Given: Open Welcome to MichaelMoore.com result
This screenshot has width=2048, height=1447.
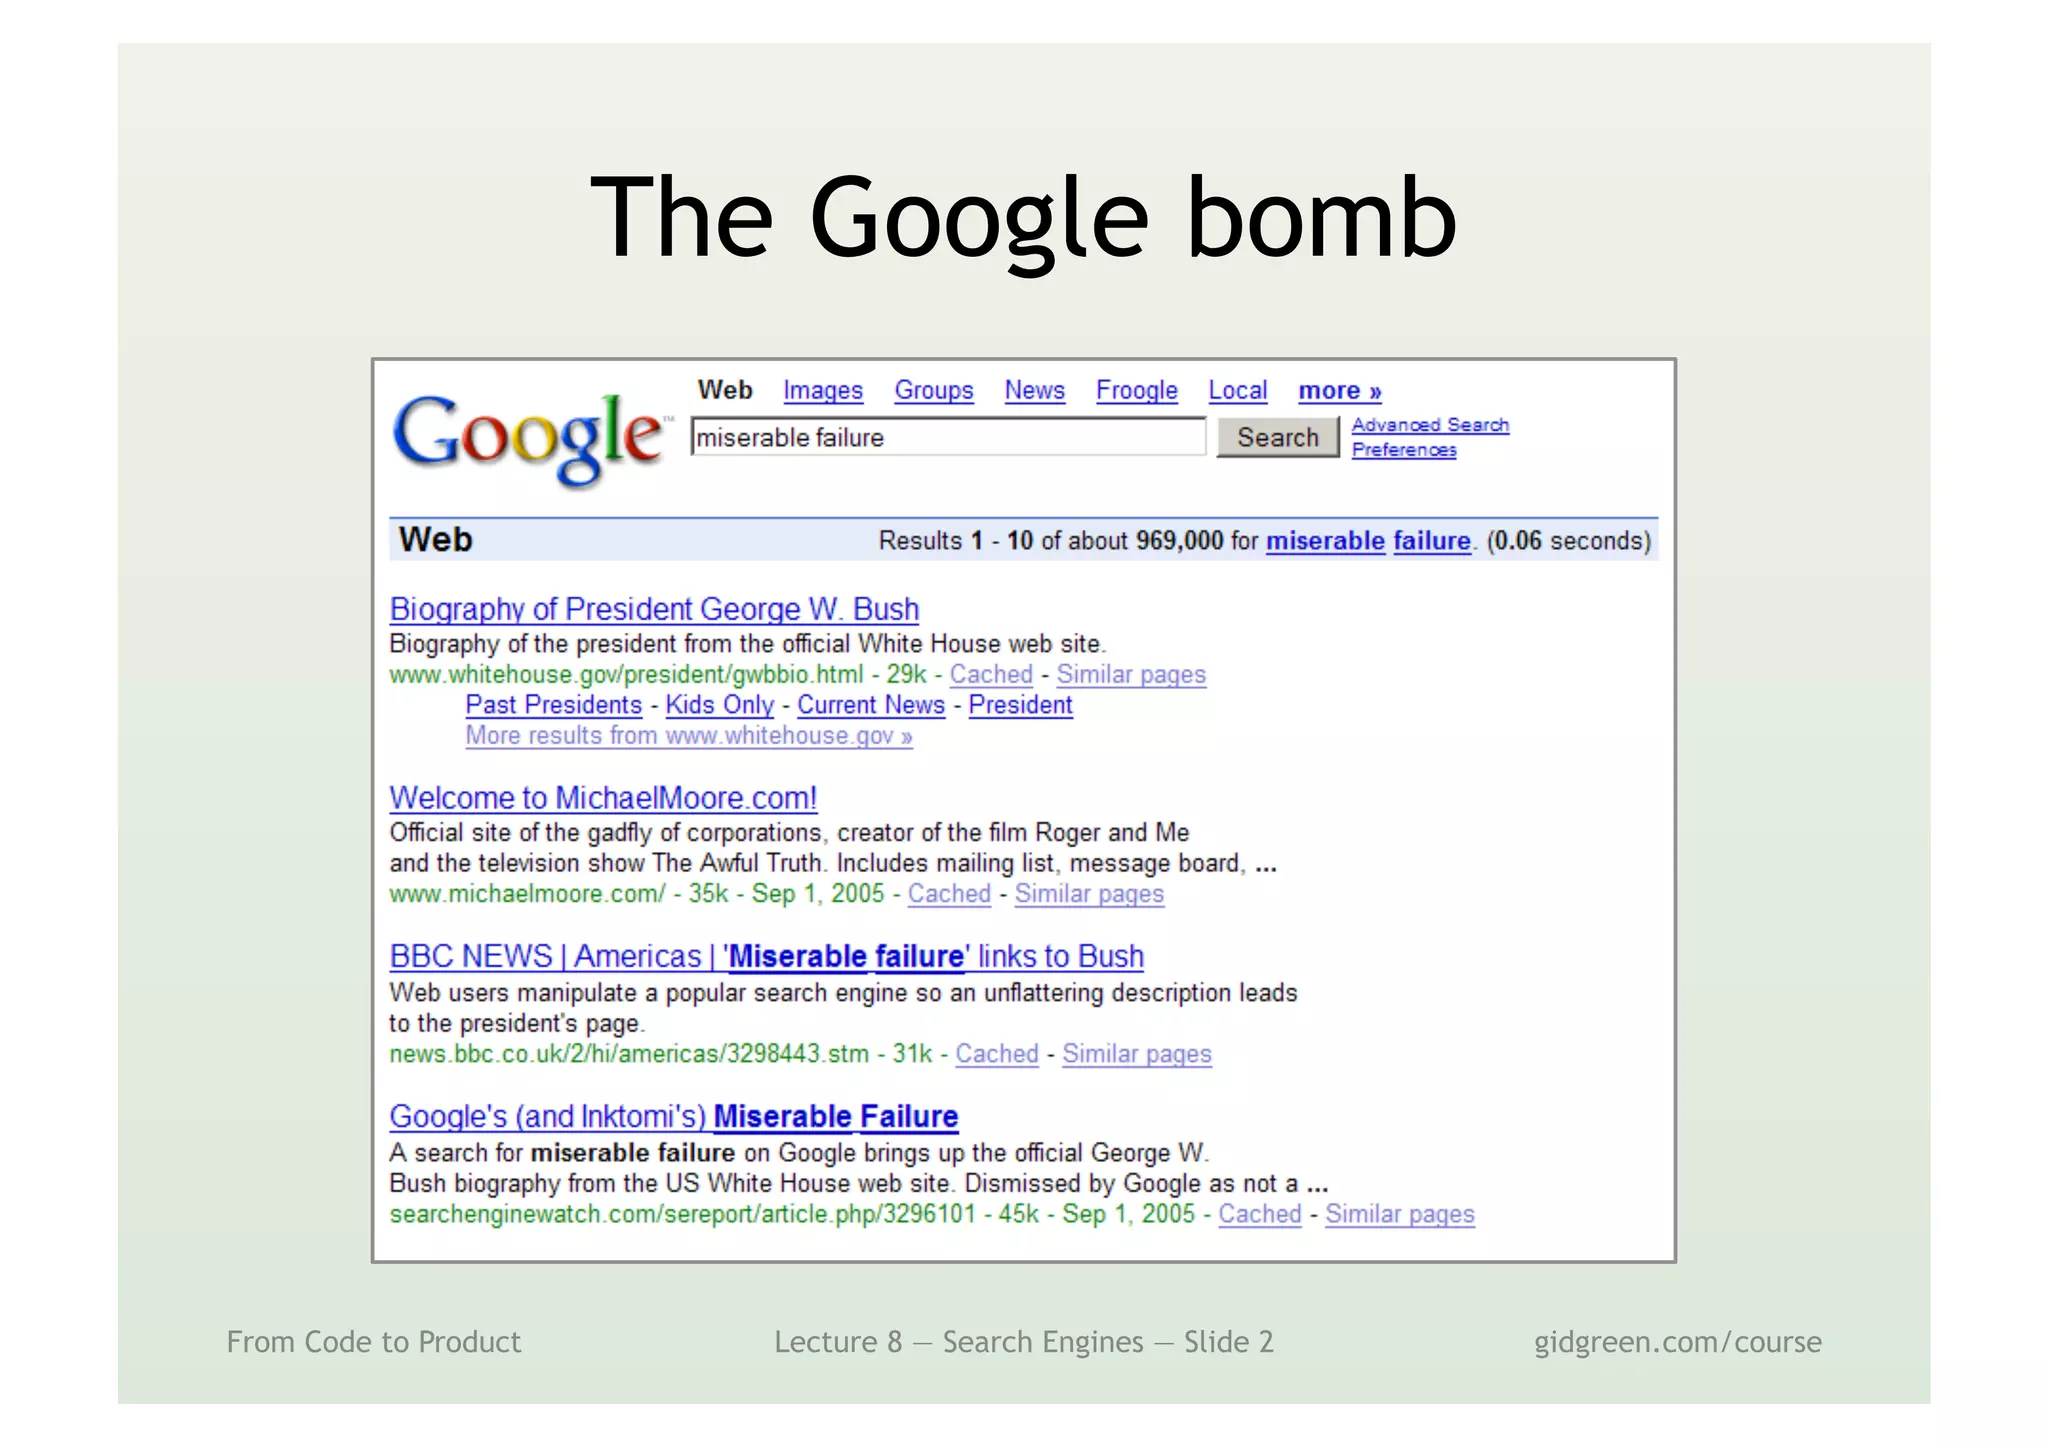Looking at the screenshot, I should [x=603, y=798].
